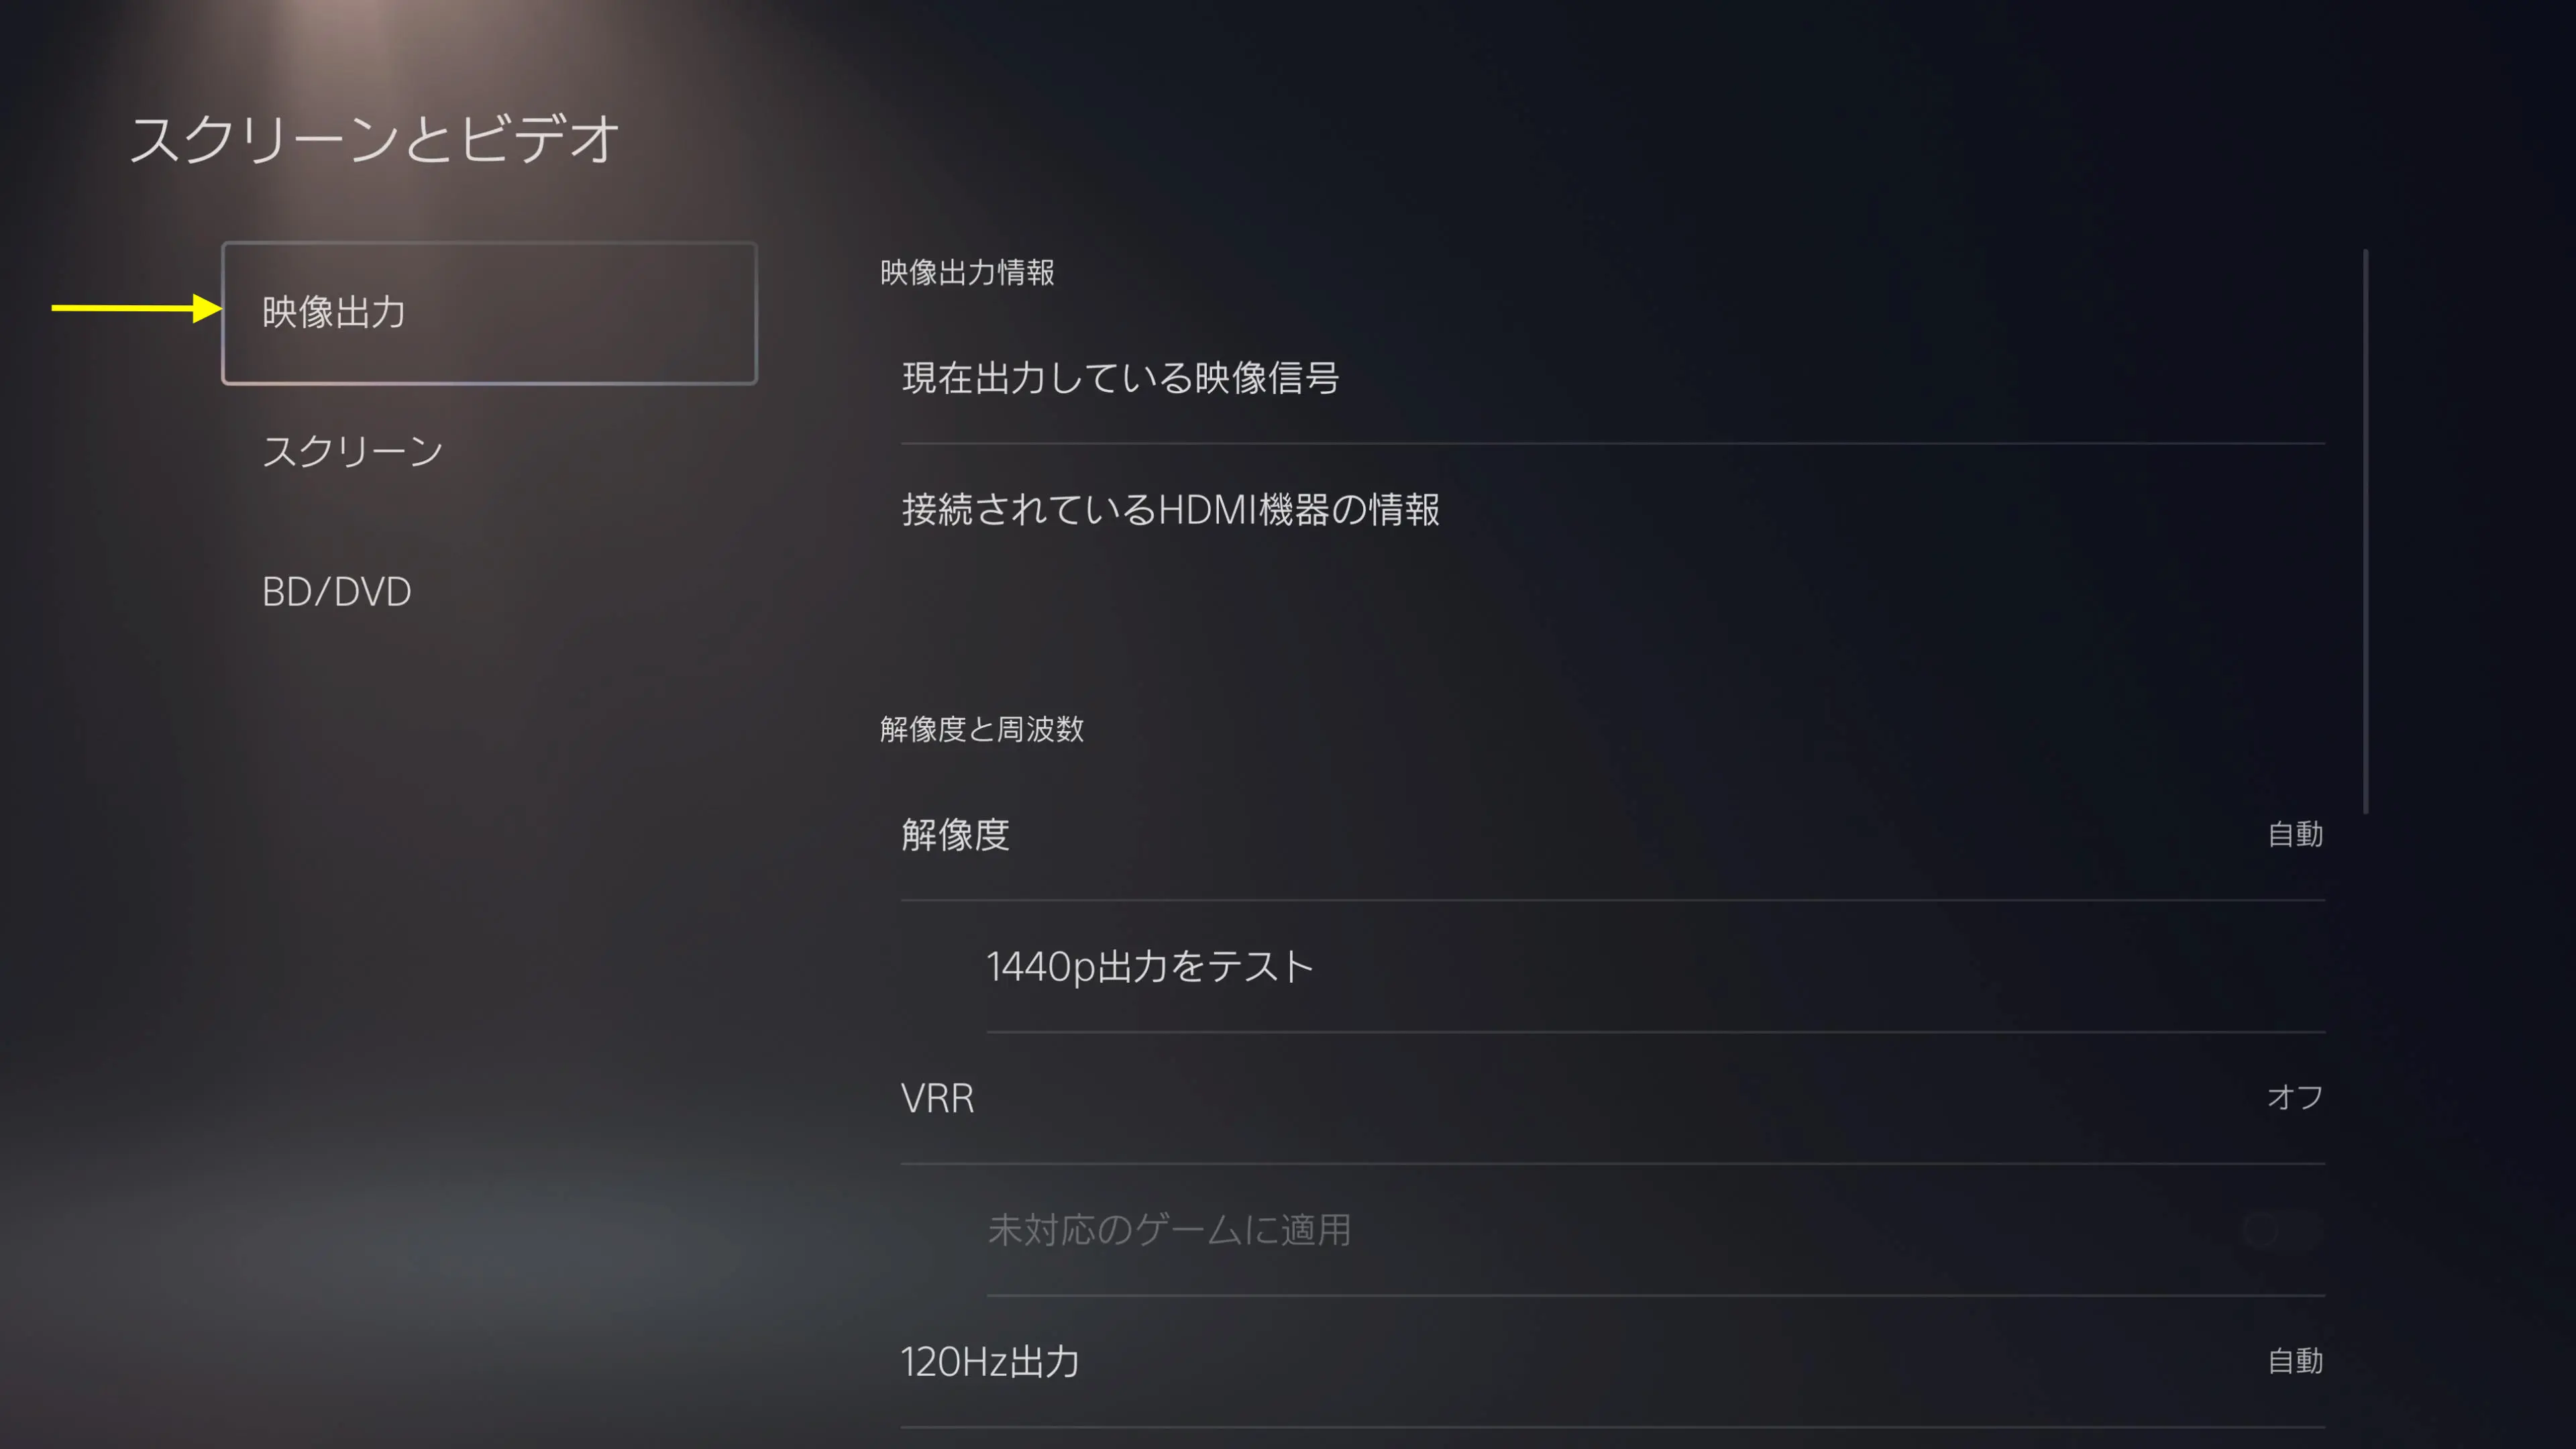Click the 映像出力情報 section header
Viewport: 2576px width, 1449px height.
tap(966, 273)
